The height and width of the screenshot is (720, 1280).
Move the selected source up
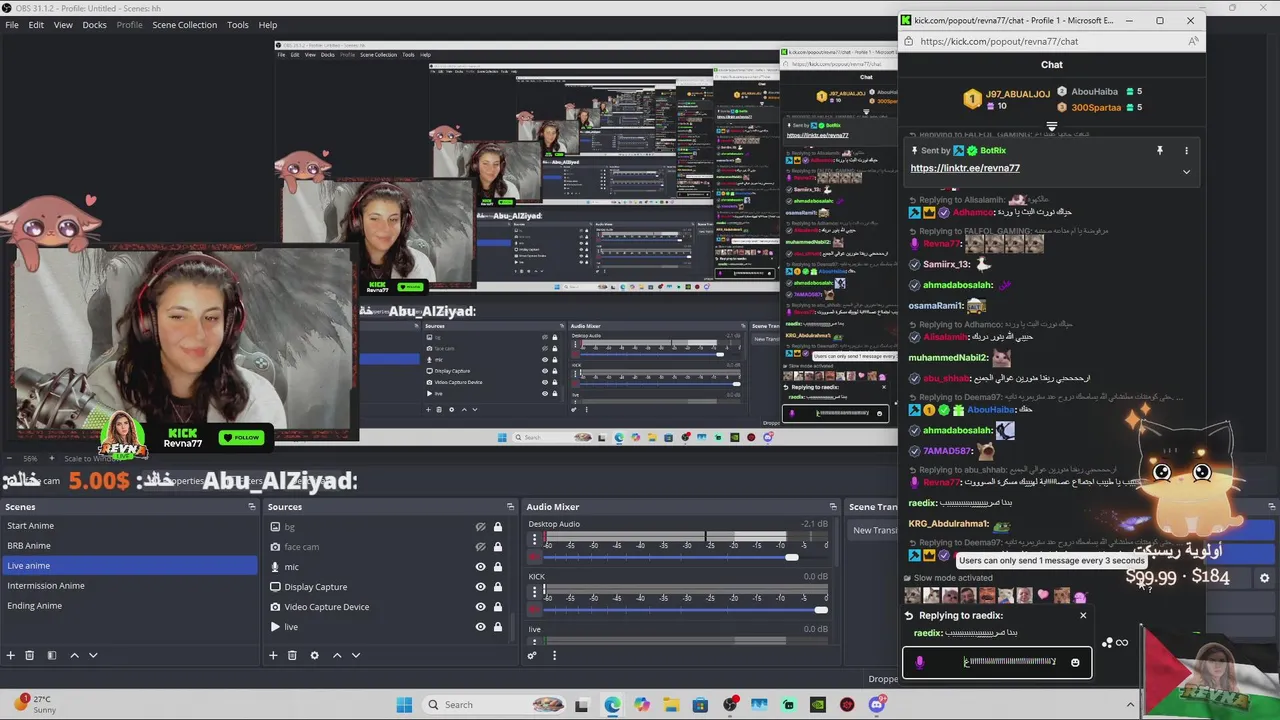point(337,655)
